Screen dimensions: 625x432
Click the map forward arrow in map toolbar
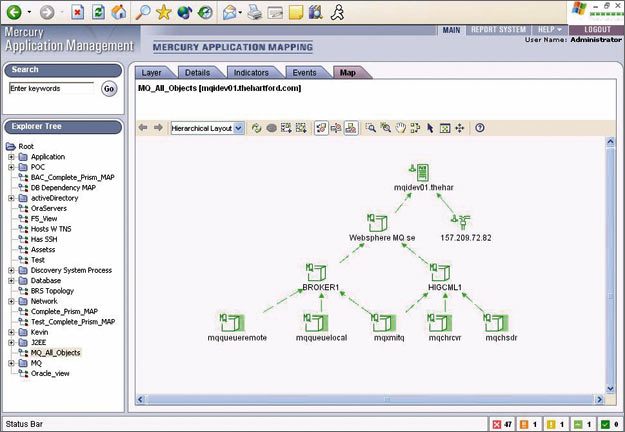click(158, 128)
